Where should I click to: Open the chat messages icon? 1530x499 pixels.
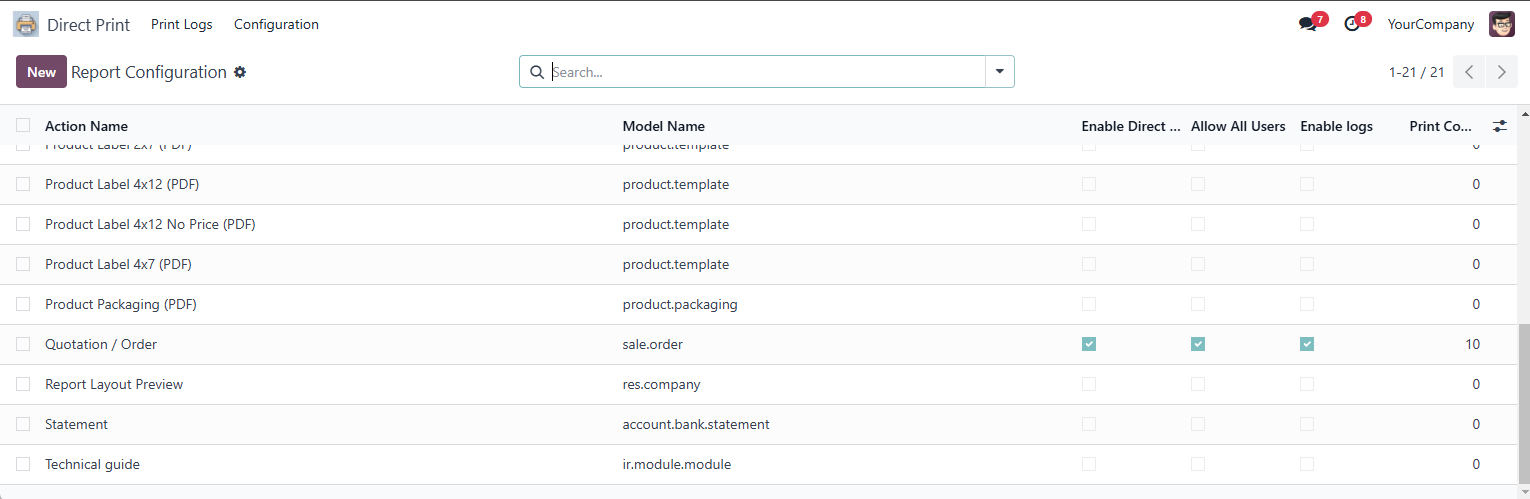point(1307,24)
